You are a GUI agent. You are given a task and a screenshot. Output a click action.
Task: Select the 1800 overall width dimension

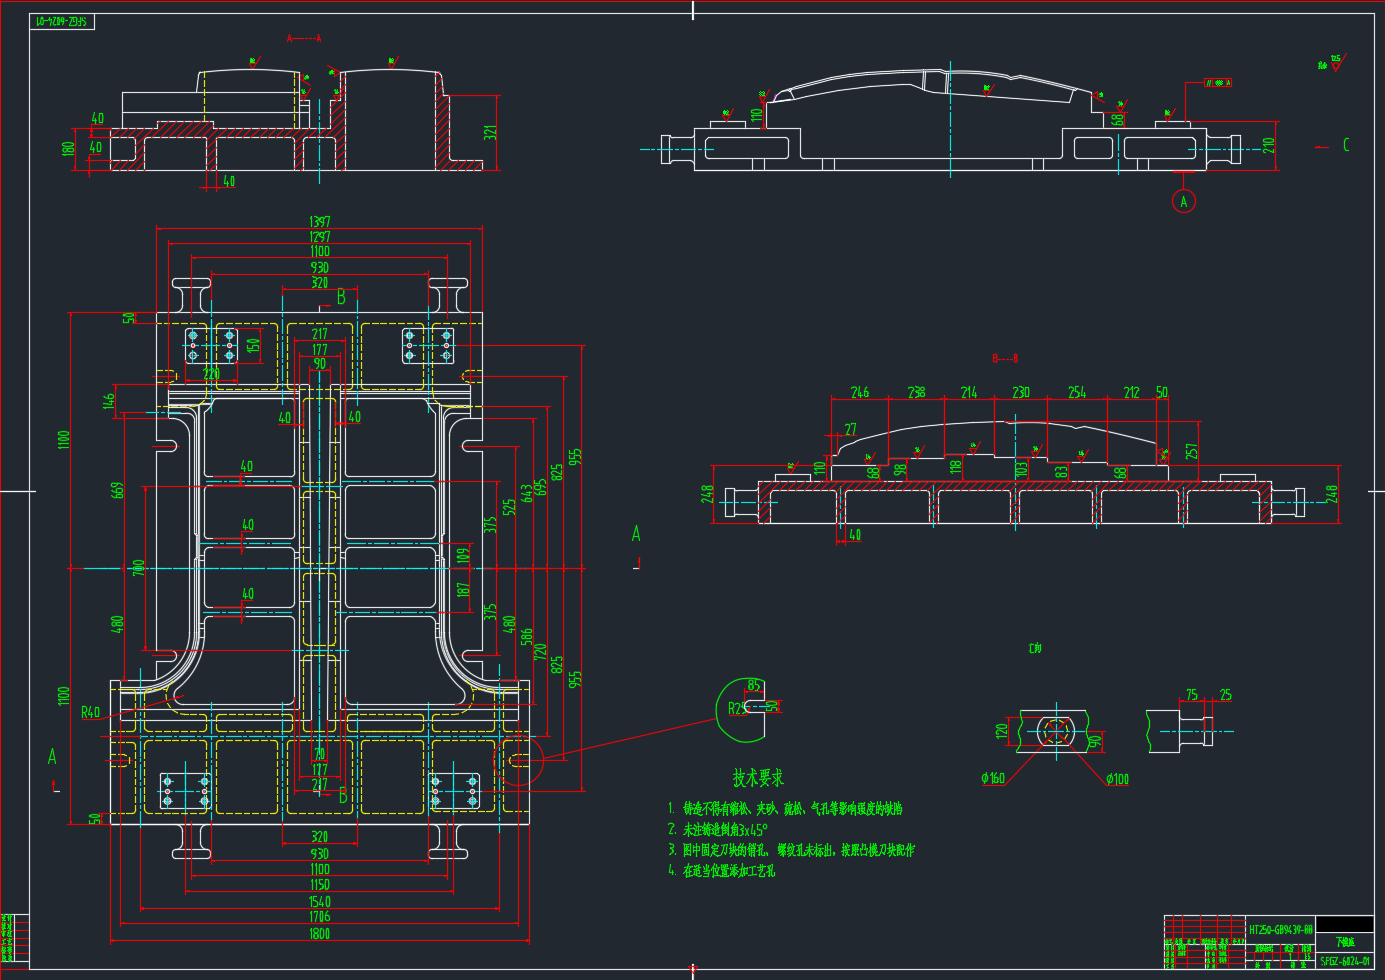point(319,933)
